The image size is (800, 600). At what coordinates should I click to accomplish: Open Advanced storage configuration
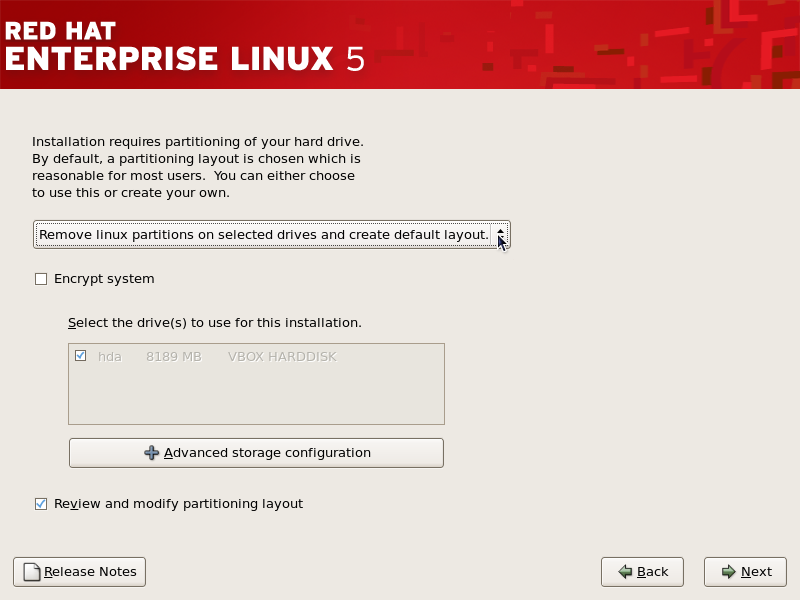coord(256,453)
